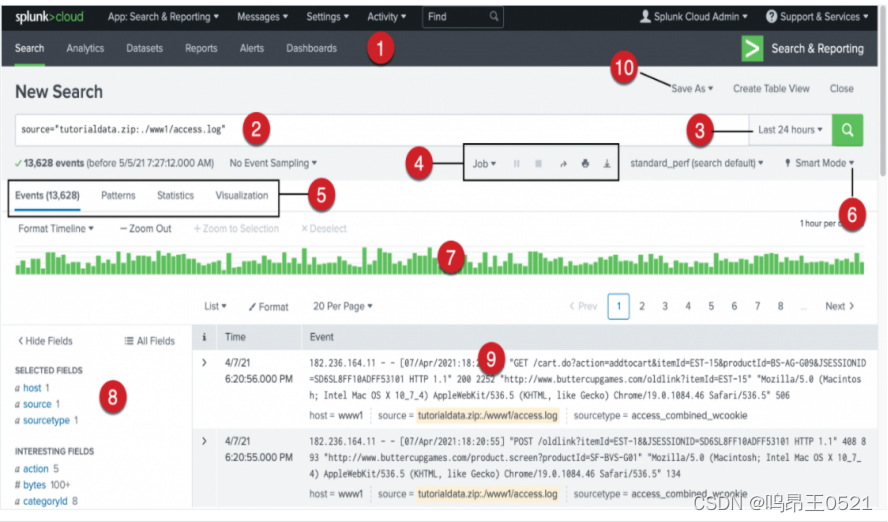
Task: Click the print results icon
Action: 585,164
